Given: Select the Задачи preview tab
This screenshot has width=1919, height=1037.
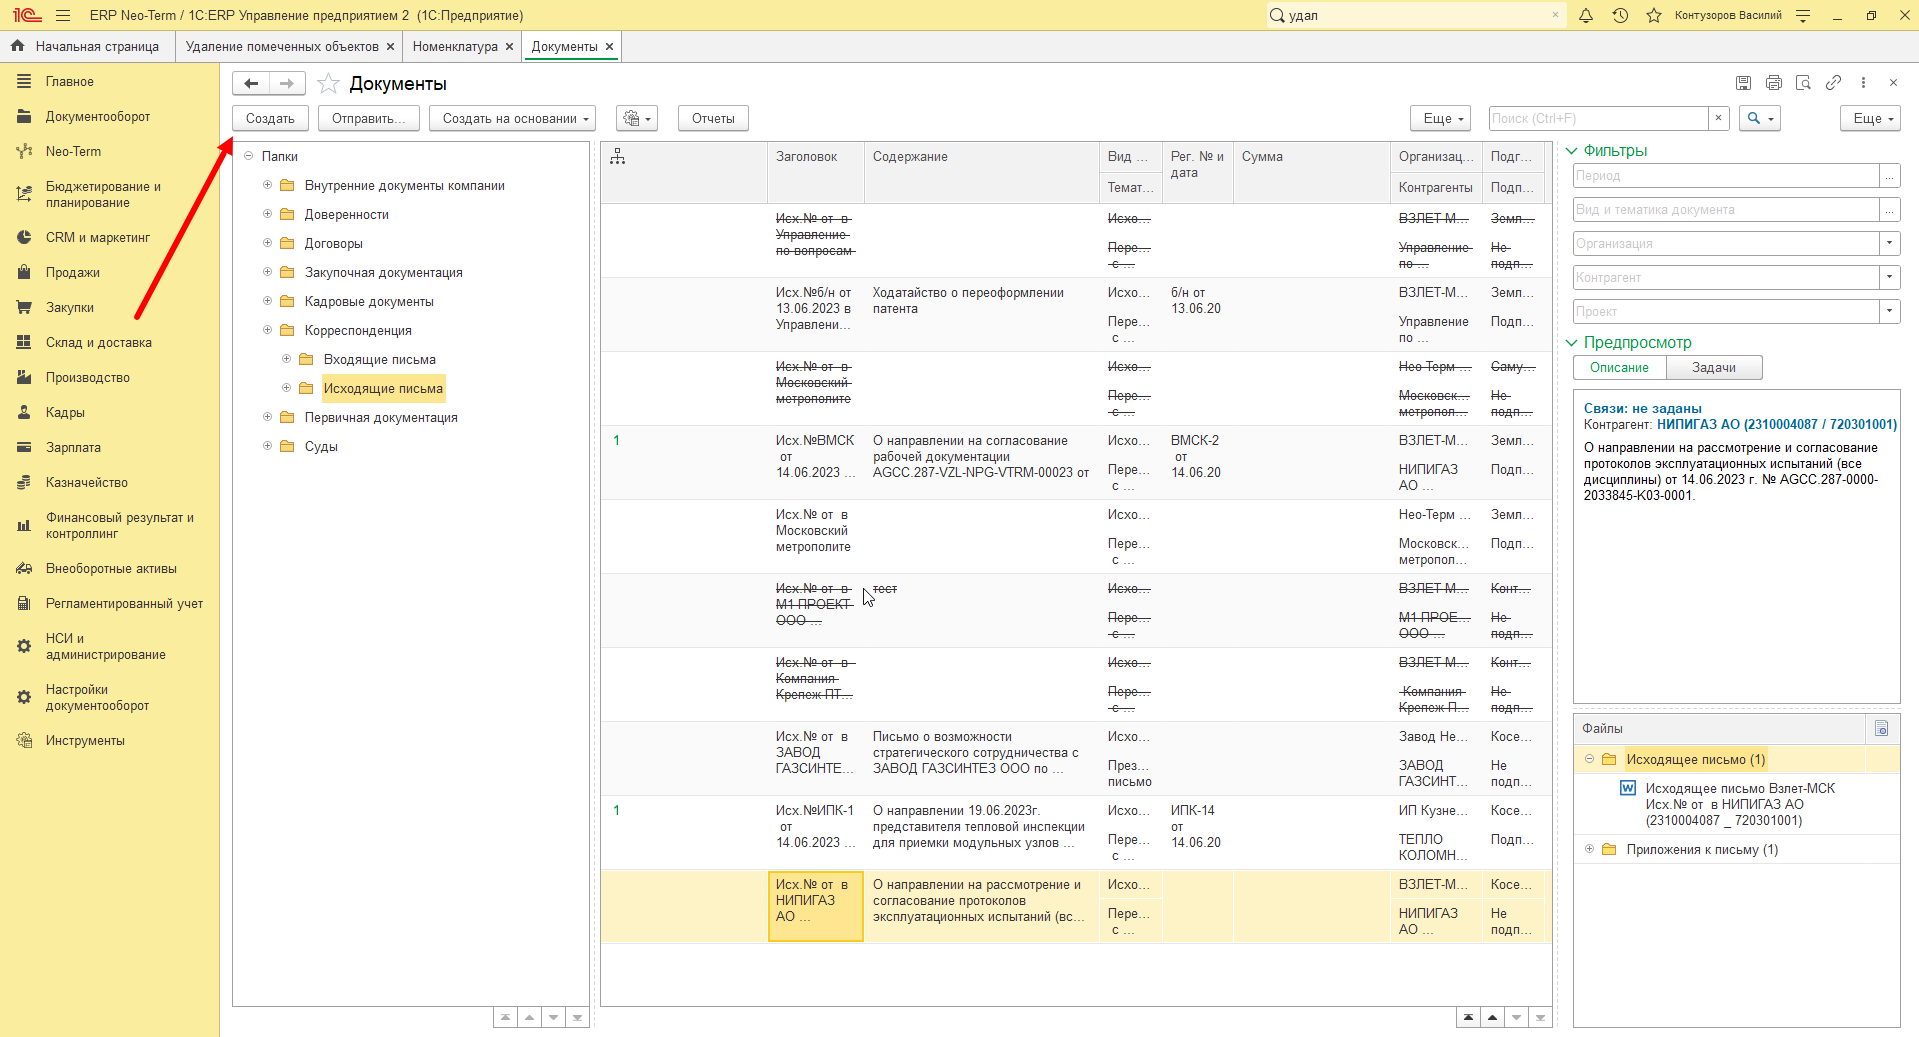Looking at the screenshot, I should click(1714, 368).
